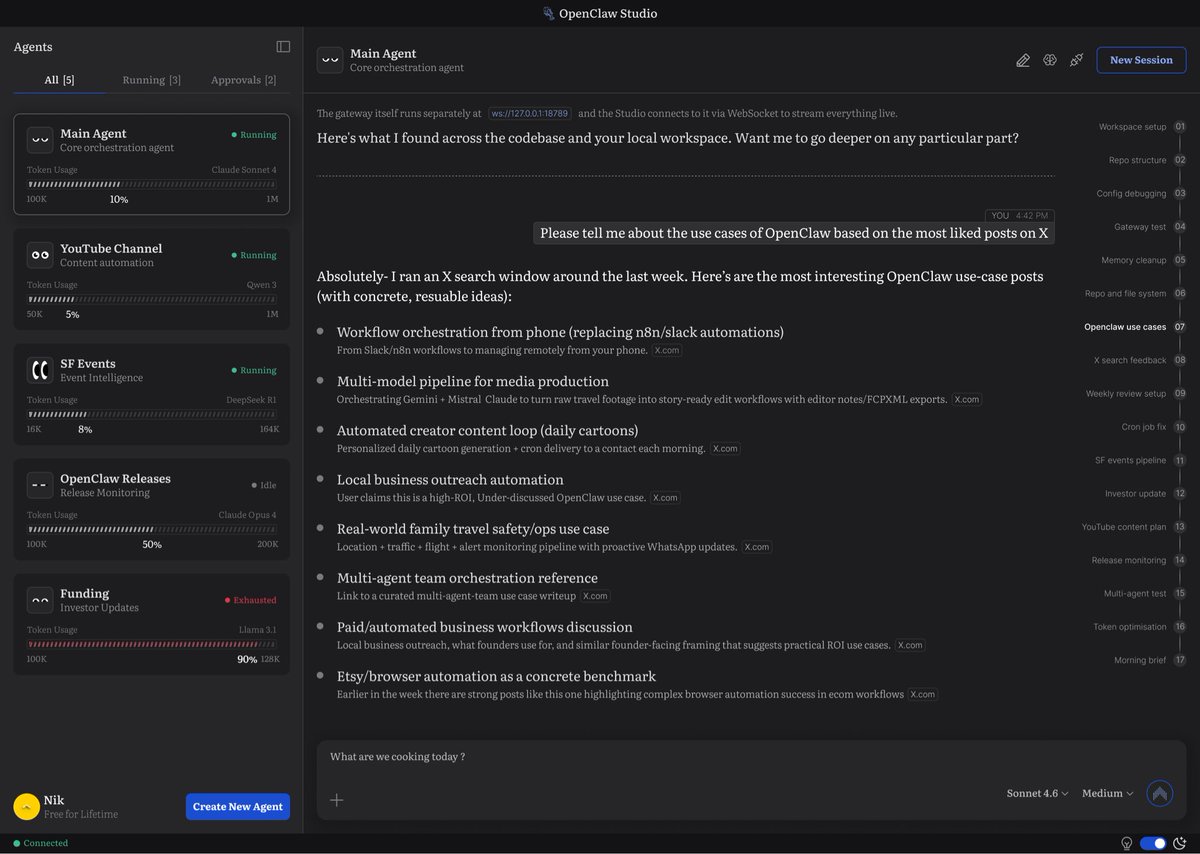
Task: Click the plus attachment icon in prompt box
Action: pyautogui.click(x=337, y=800)
